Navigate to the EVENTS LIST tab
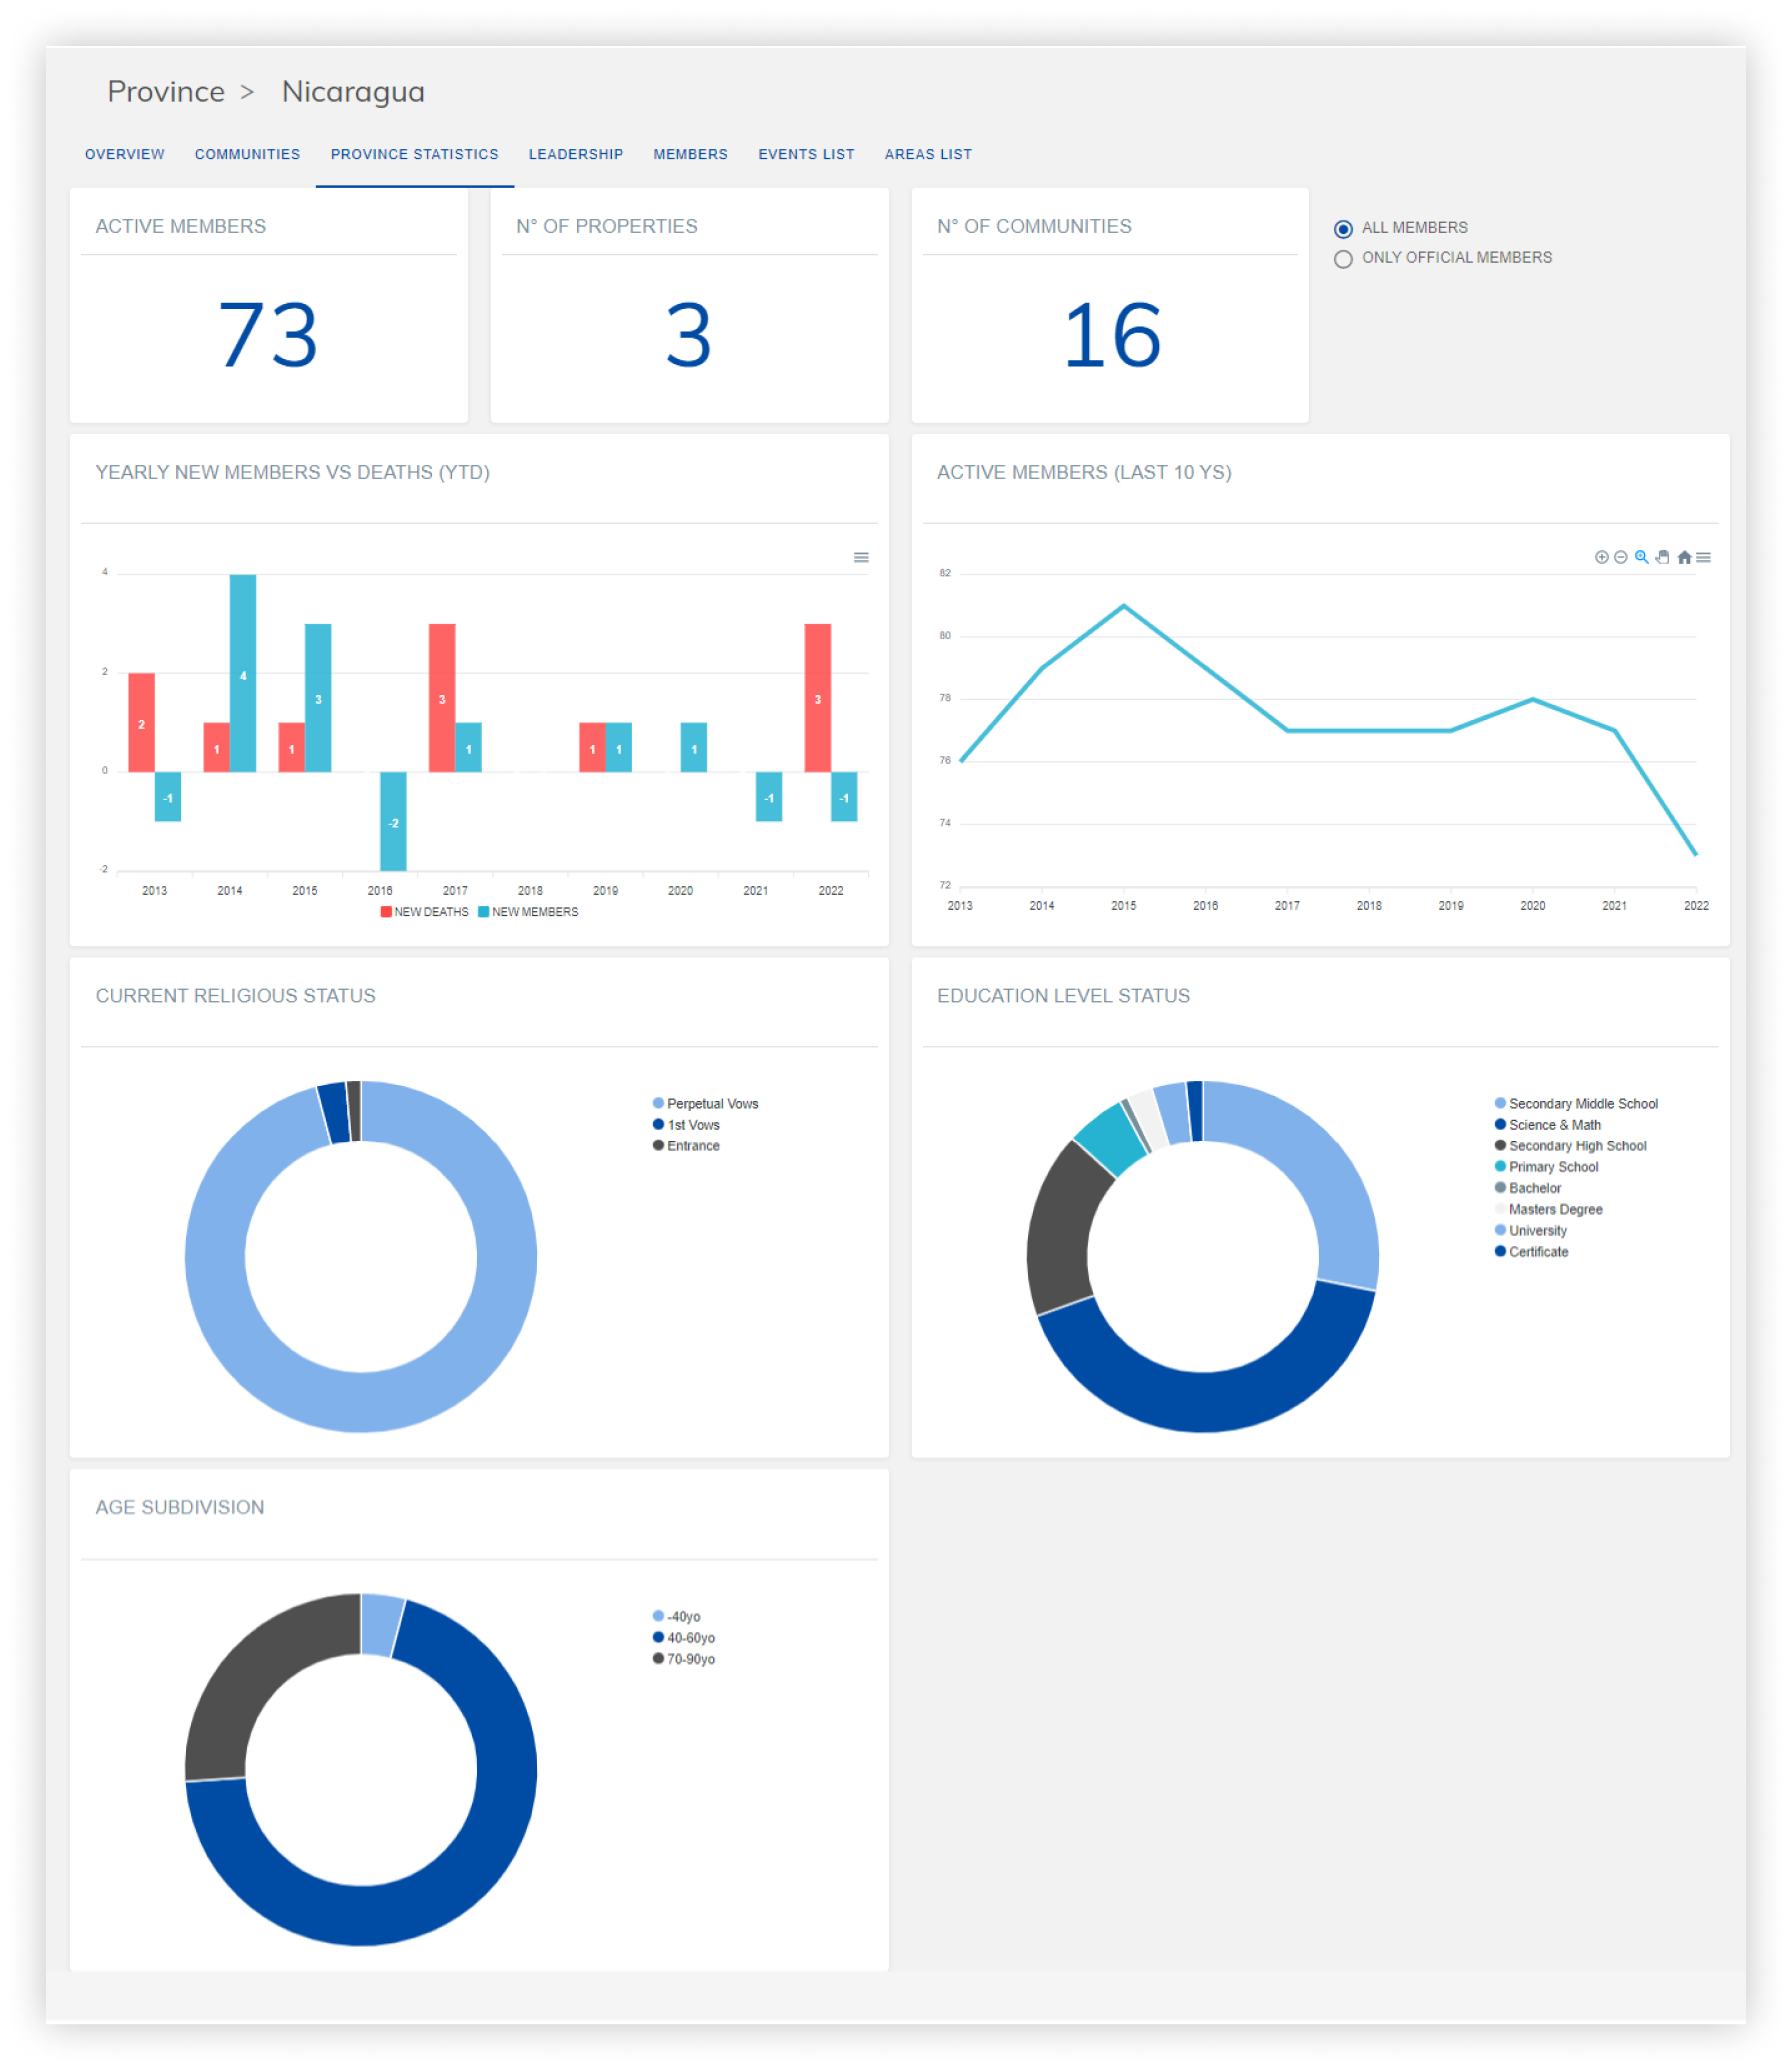This screenshot has width=1790, height=2069. click(x=806, y=154)
